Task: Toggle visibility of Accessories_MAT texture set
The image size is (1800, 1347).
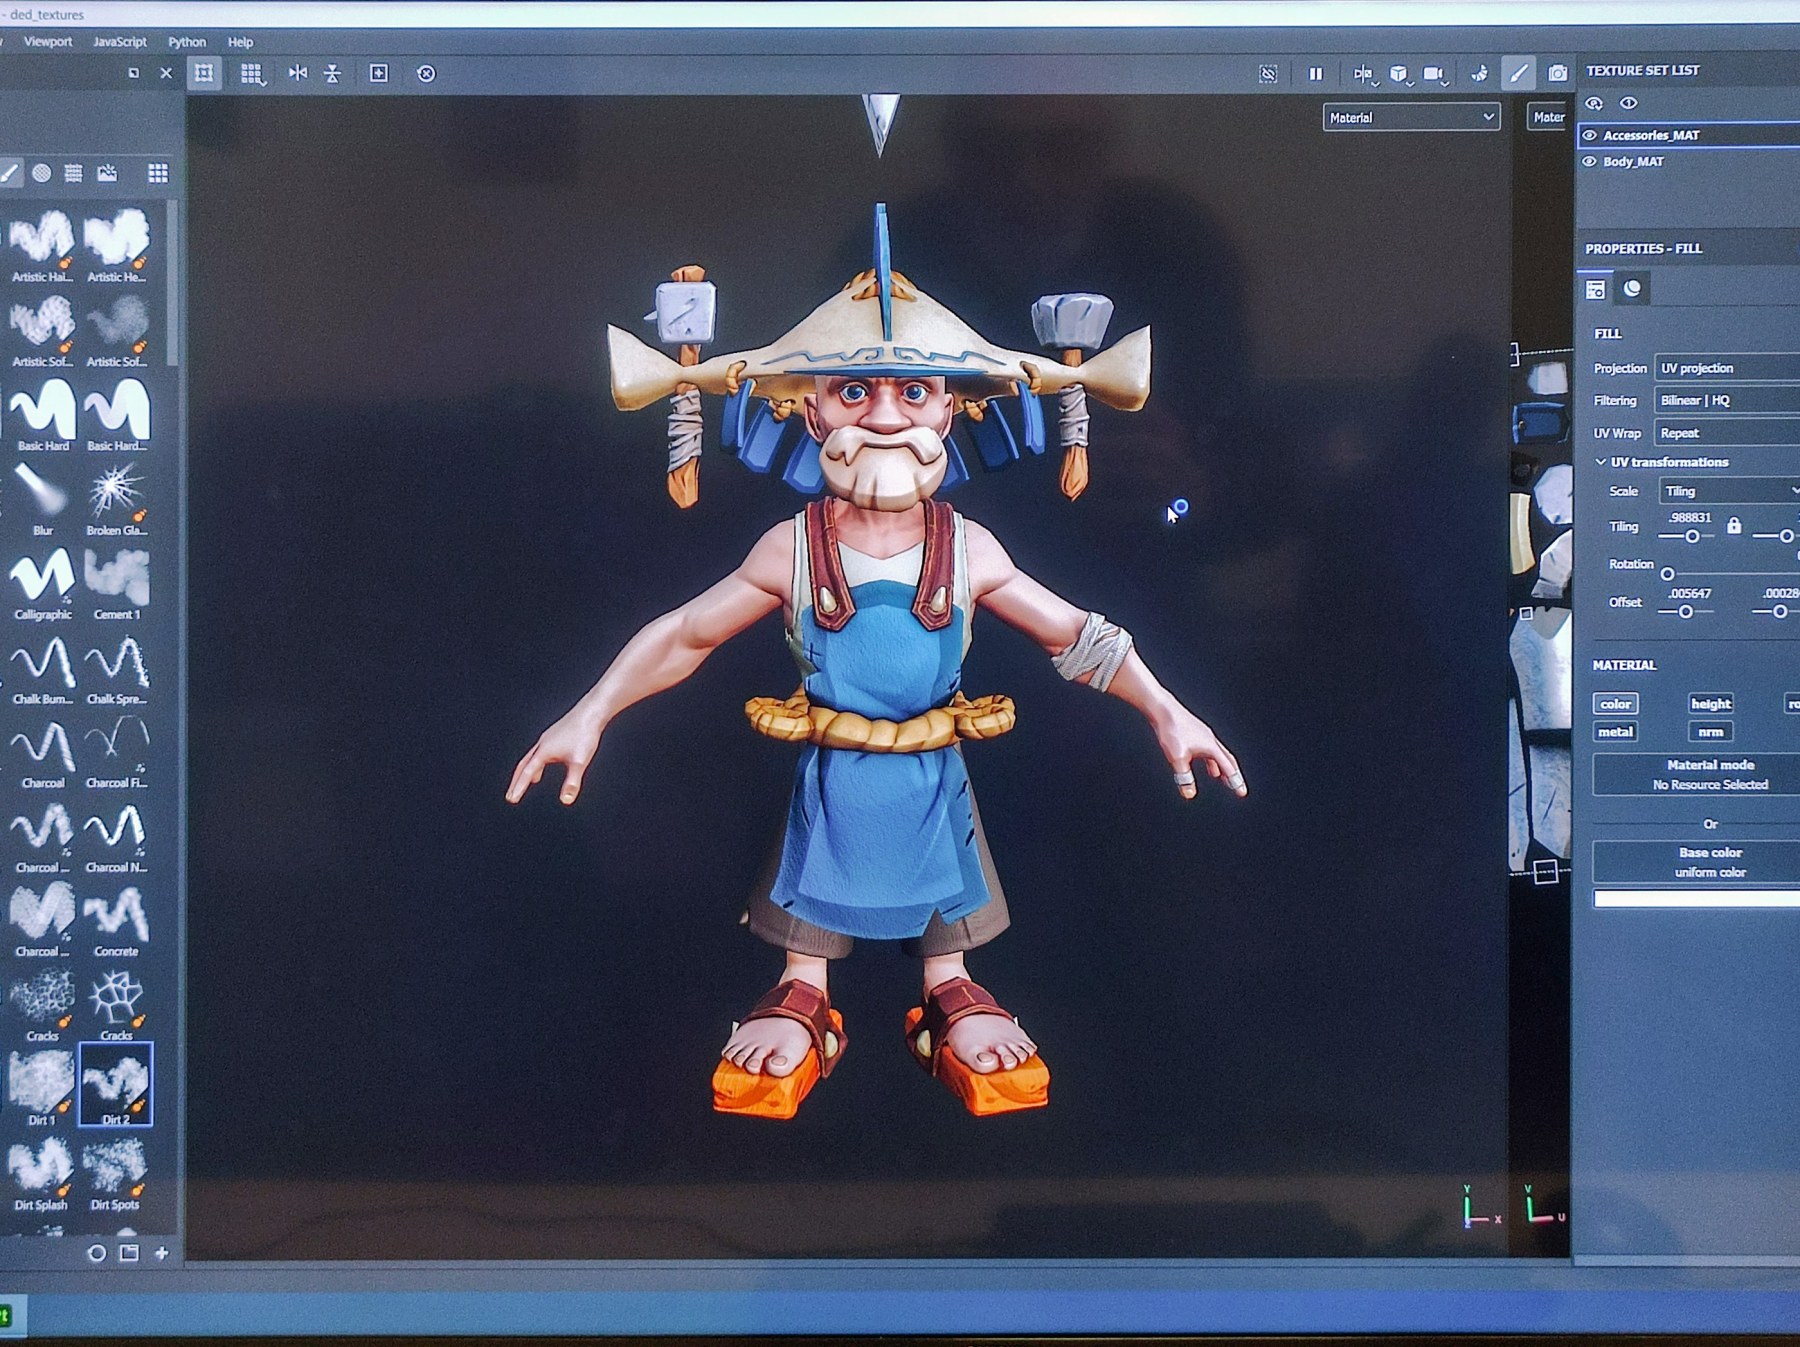Action: (1590, 135)
